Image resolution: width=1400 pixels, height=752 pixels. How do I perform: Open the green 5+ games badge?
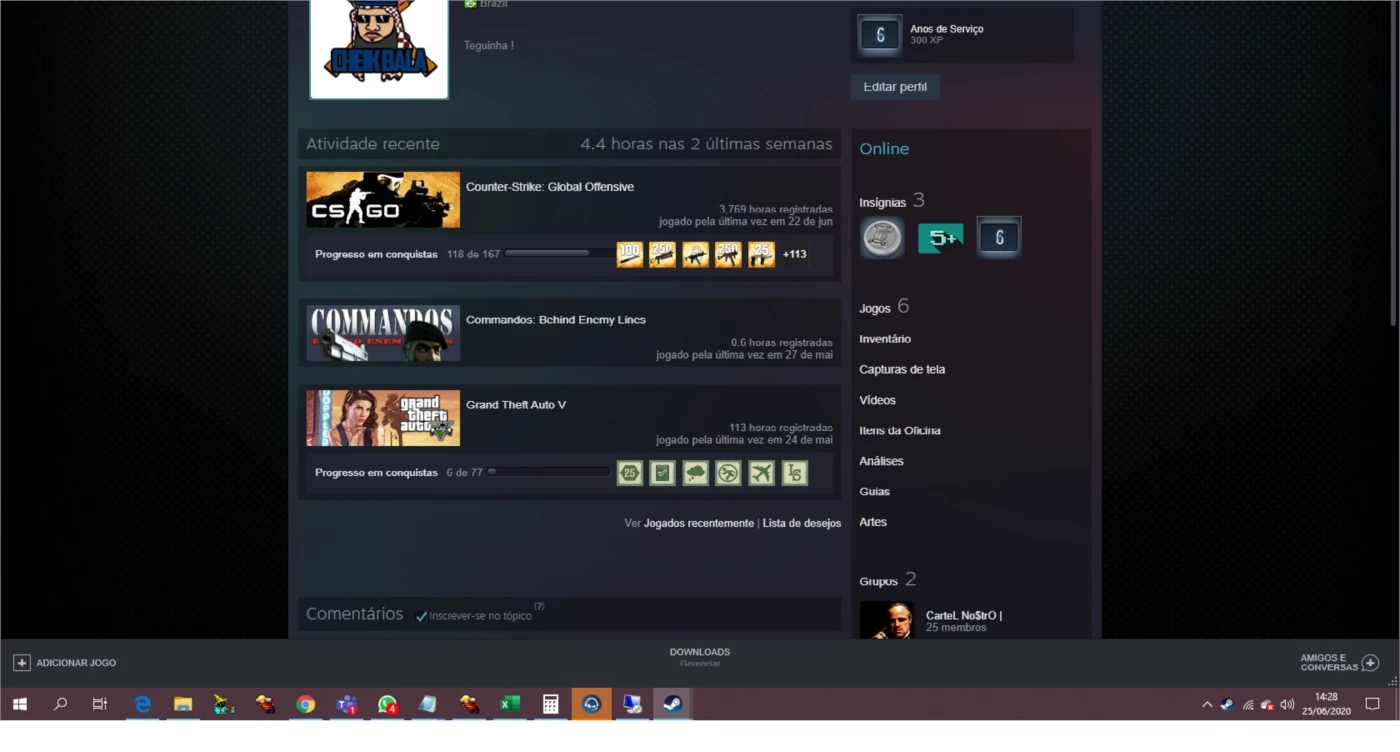tap(940, 238)
